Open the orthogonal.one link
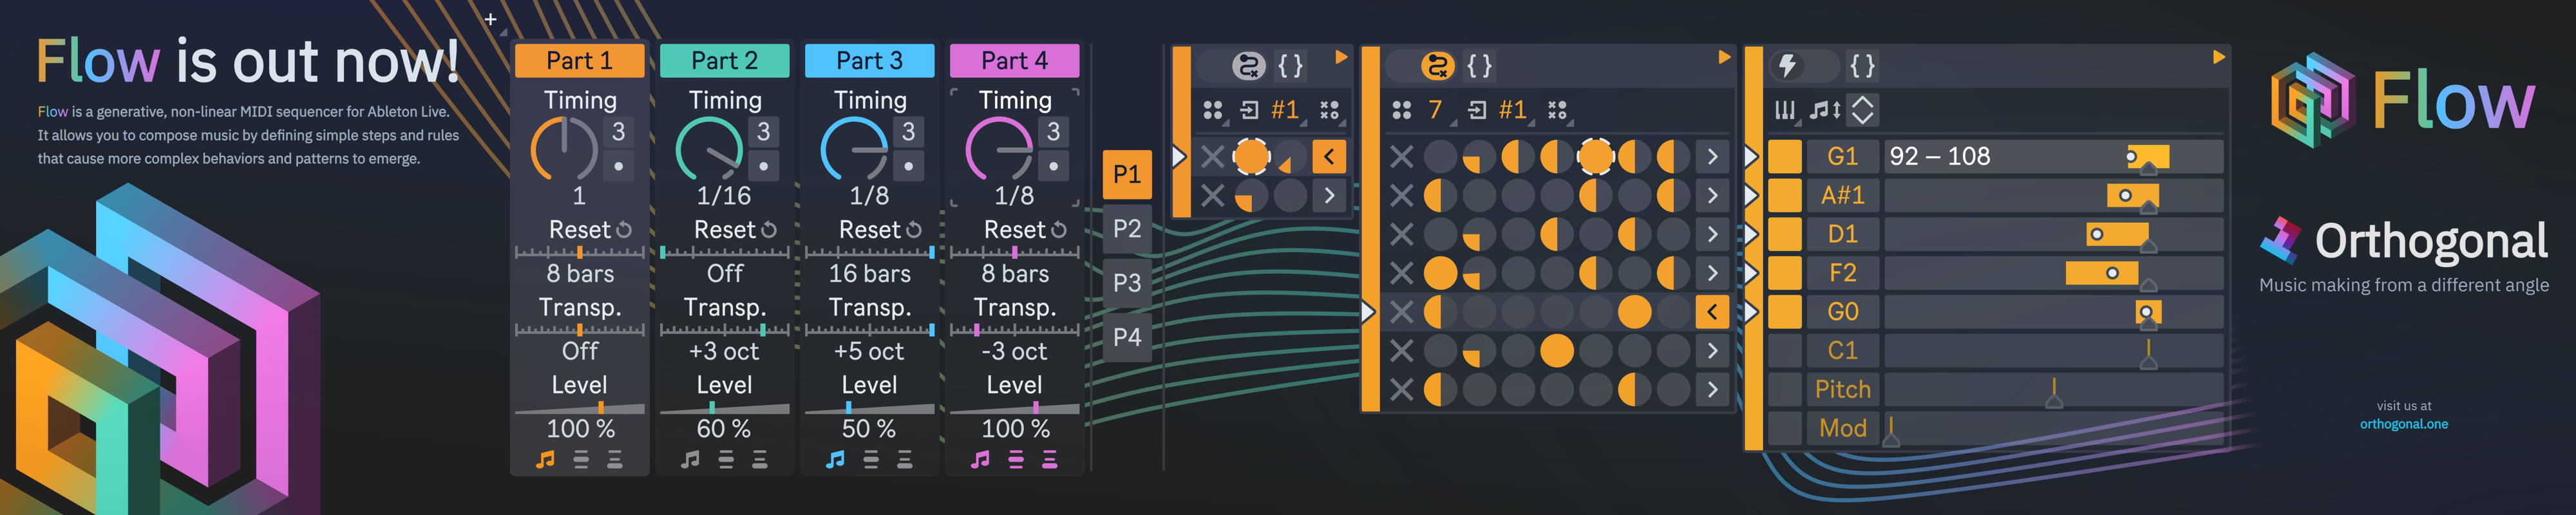This screenshot has width=2576, height=515. [x=2403, y=424]
